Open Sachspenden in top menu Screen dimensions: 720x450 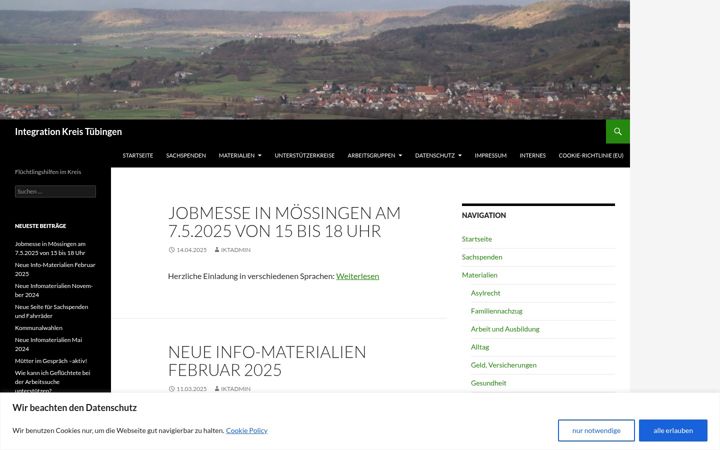[186, 156]
